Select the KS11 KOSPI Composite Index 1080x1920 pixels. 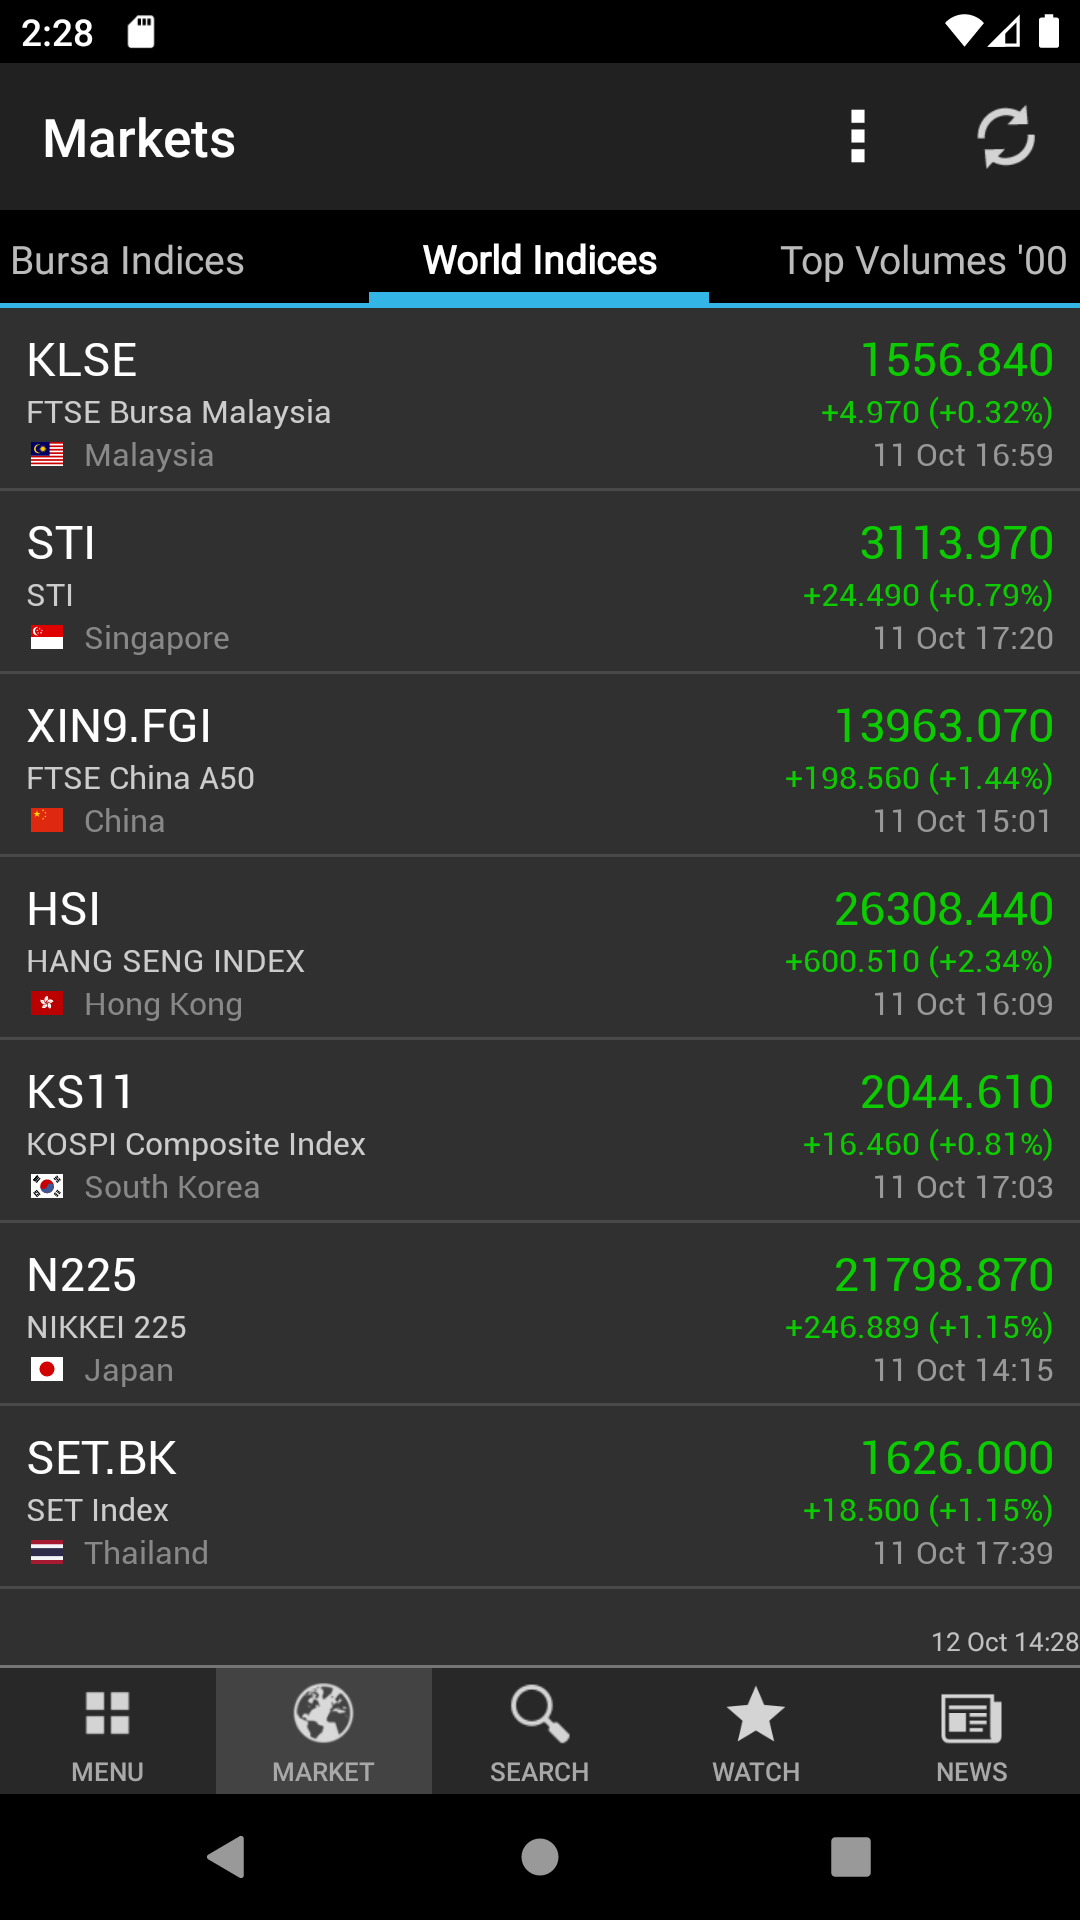(x=540, y=1132)
